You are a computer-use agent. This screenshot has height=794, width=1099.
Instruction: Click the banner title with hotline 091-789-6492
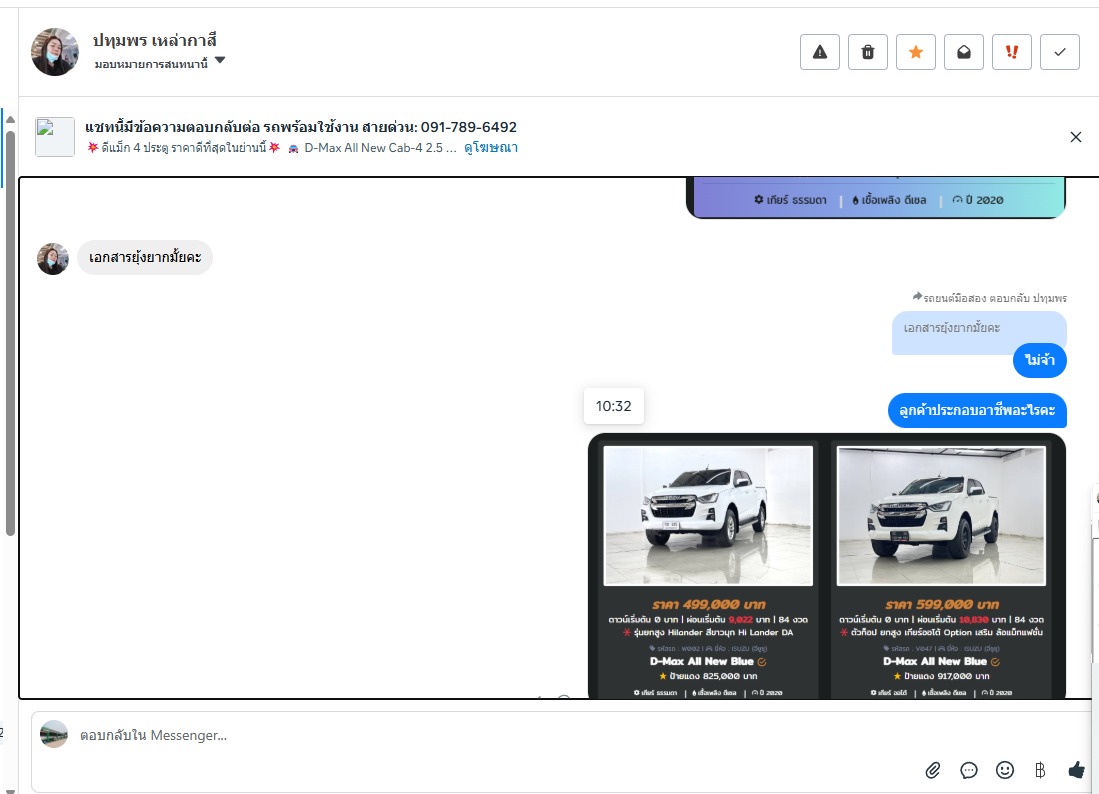click(301, 128)
